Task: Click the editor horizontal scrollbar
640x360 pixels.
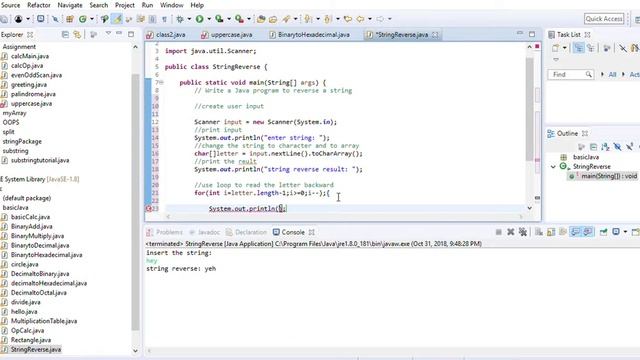Action: click(343, 217)
